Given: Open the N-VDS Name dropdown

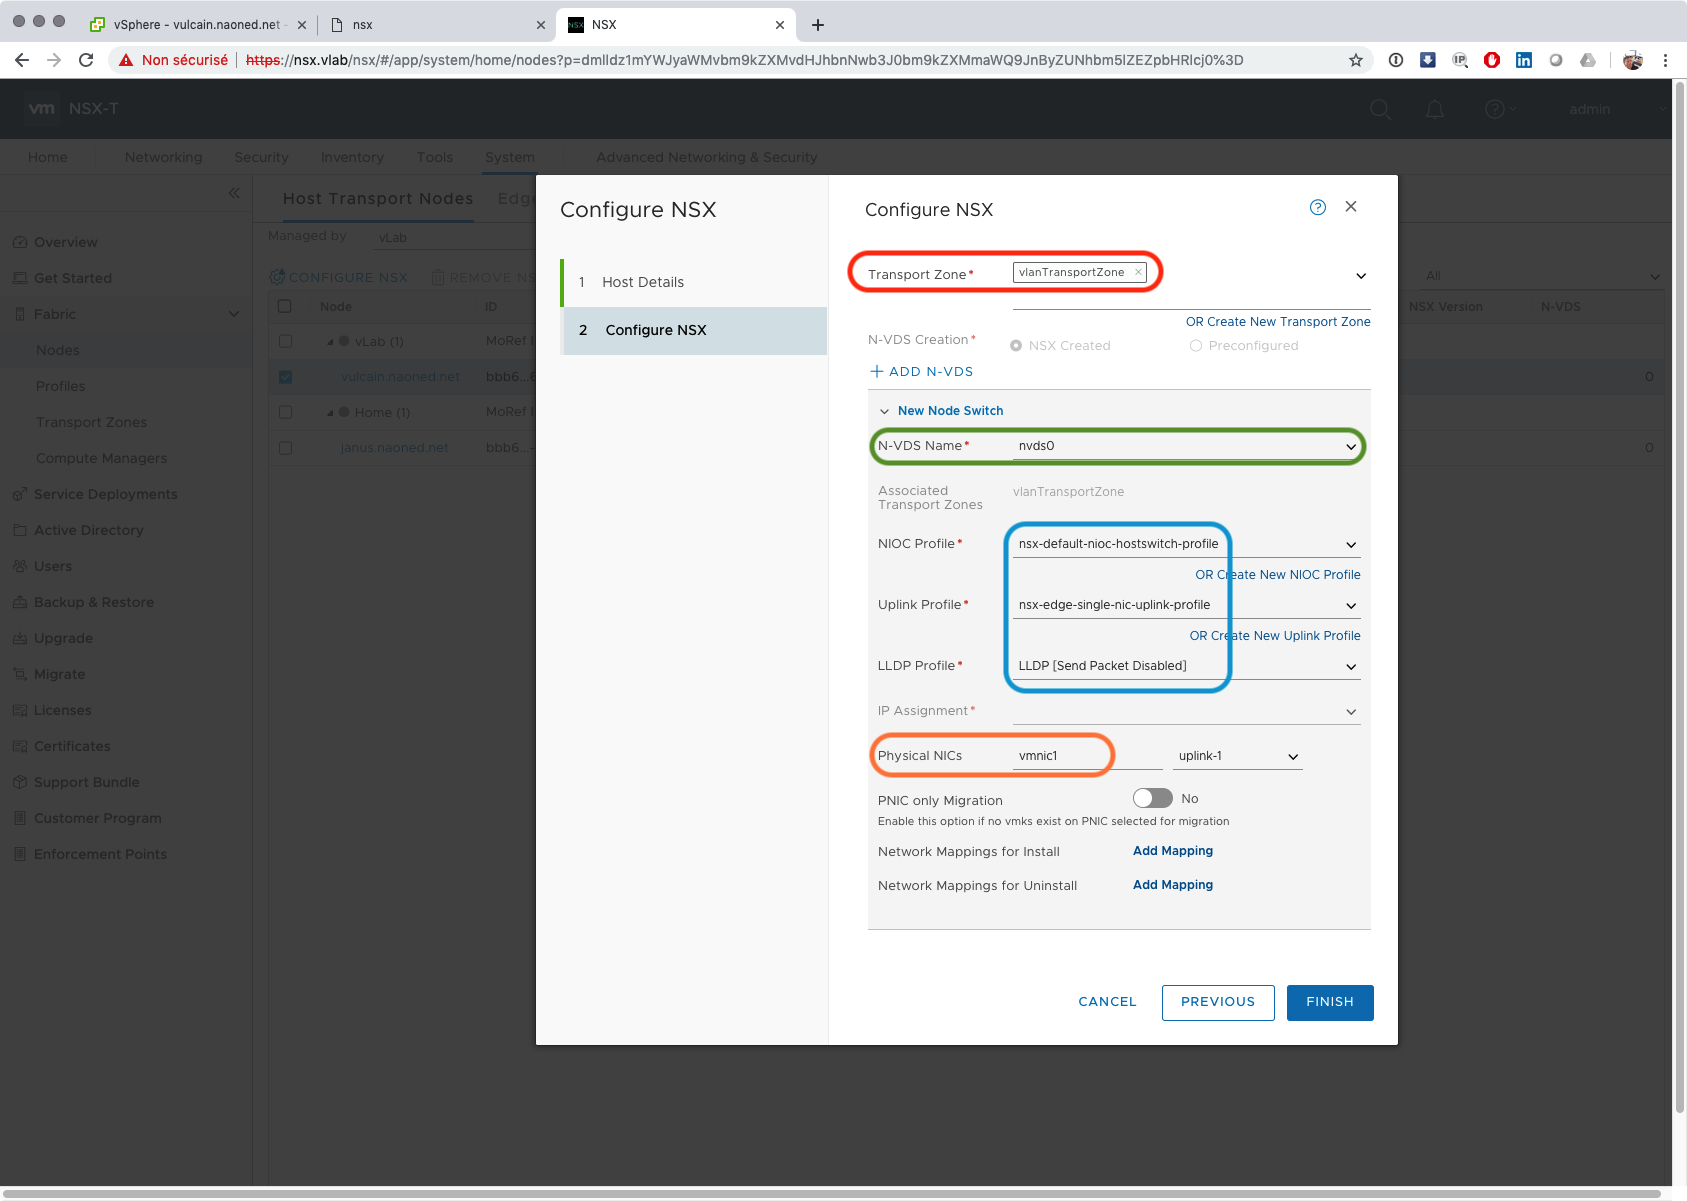Looking at the screenshot, I should point(1350,447).
